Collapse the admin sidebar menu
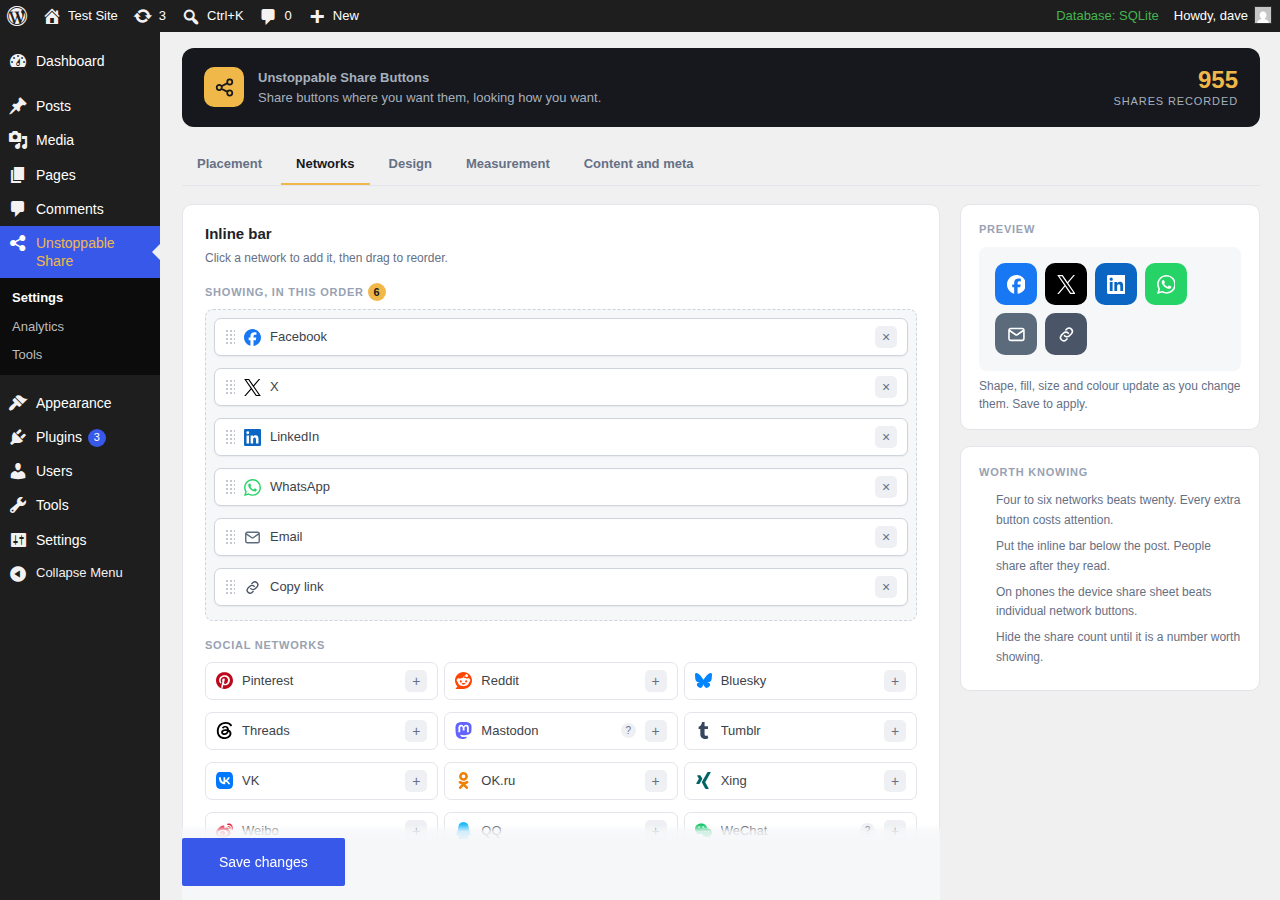 [80, 573]
